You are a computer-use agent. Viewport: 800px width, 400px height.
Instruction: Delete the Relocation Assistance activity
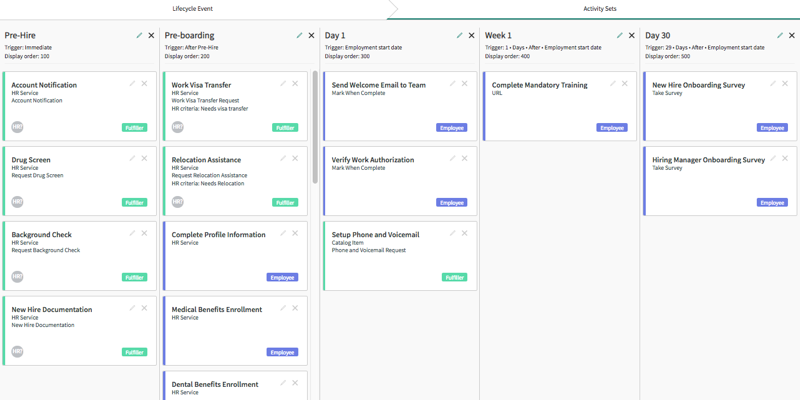click(x=295, y=158)
